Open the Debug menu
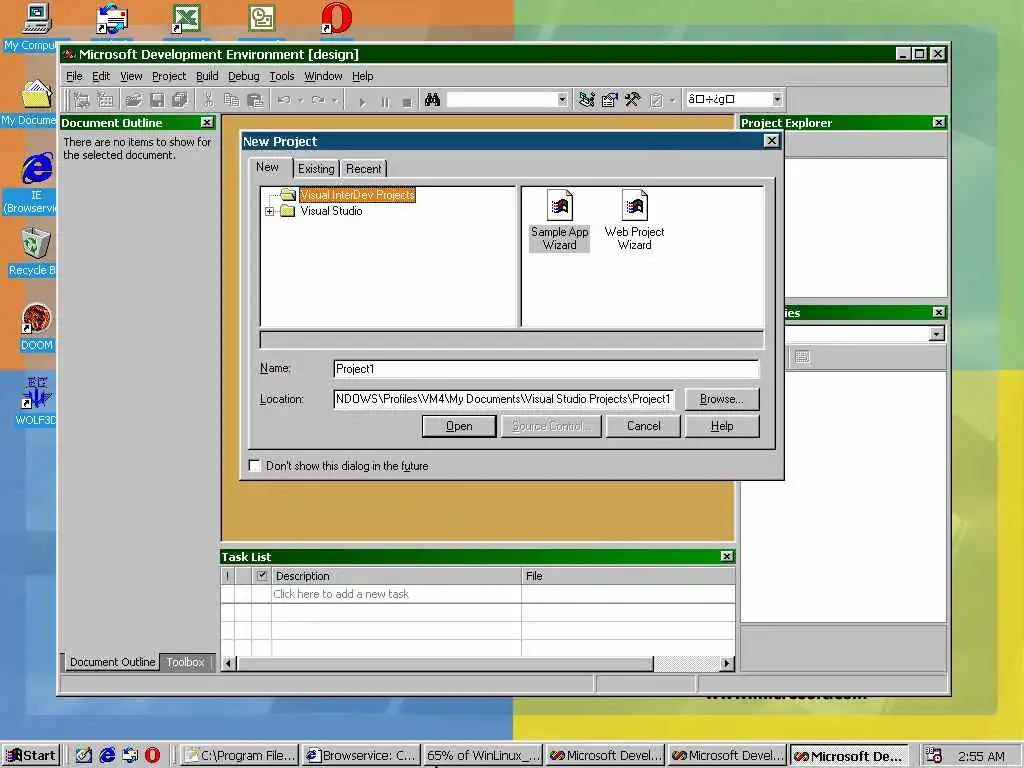This screenshot has width=1024, height=768. coord(244,76)
